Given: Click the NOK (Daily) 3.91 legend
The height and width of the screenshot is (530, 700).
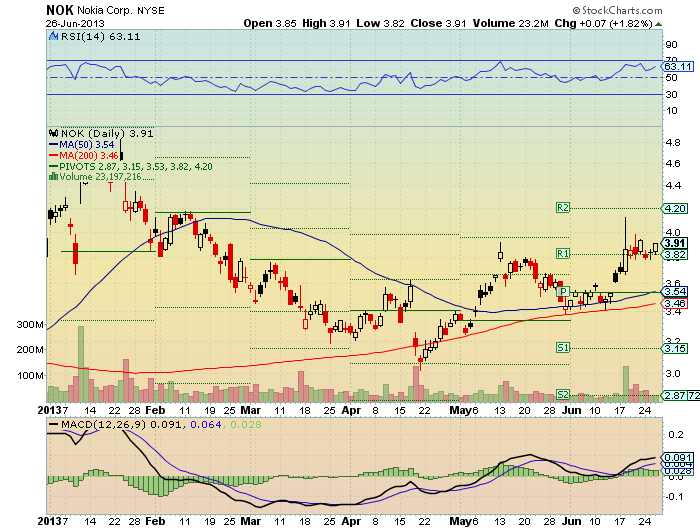Looking at the screenshot, I should 107,134.
